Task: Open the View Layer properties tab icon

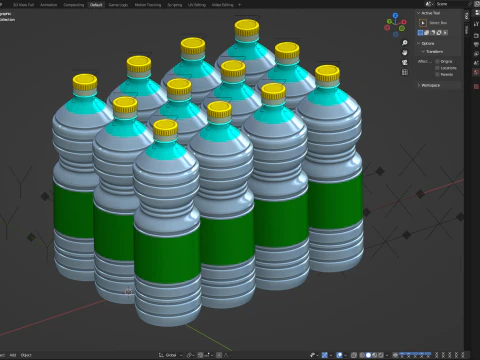Action: (476, 53)
